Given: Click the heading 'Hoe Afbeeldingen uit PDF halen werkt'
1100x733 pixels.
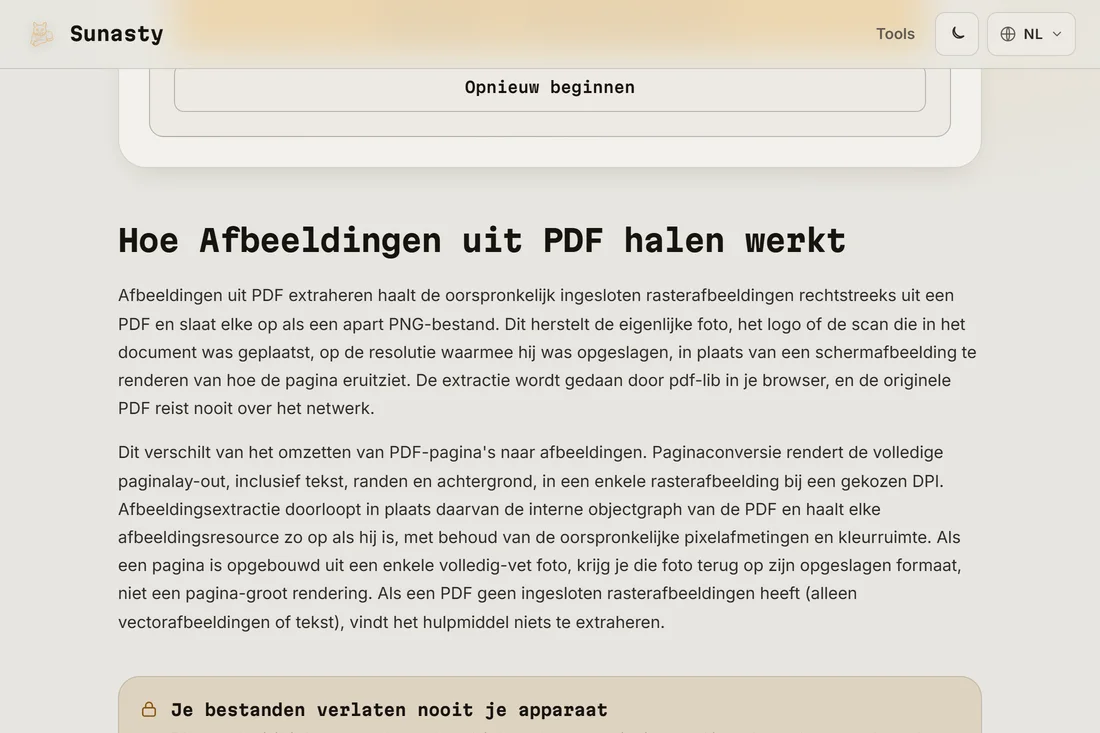Looking at the screenshot, I should pyautogui.click(x=482, y=241).
